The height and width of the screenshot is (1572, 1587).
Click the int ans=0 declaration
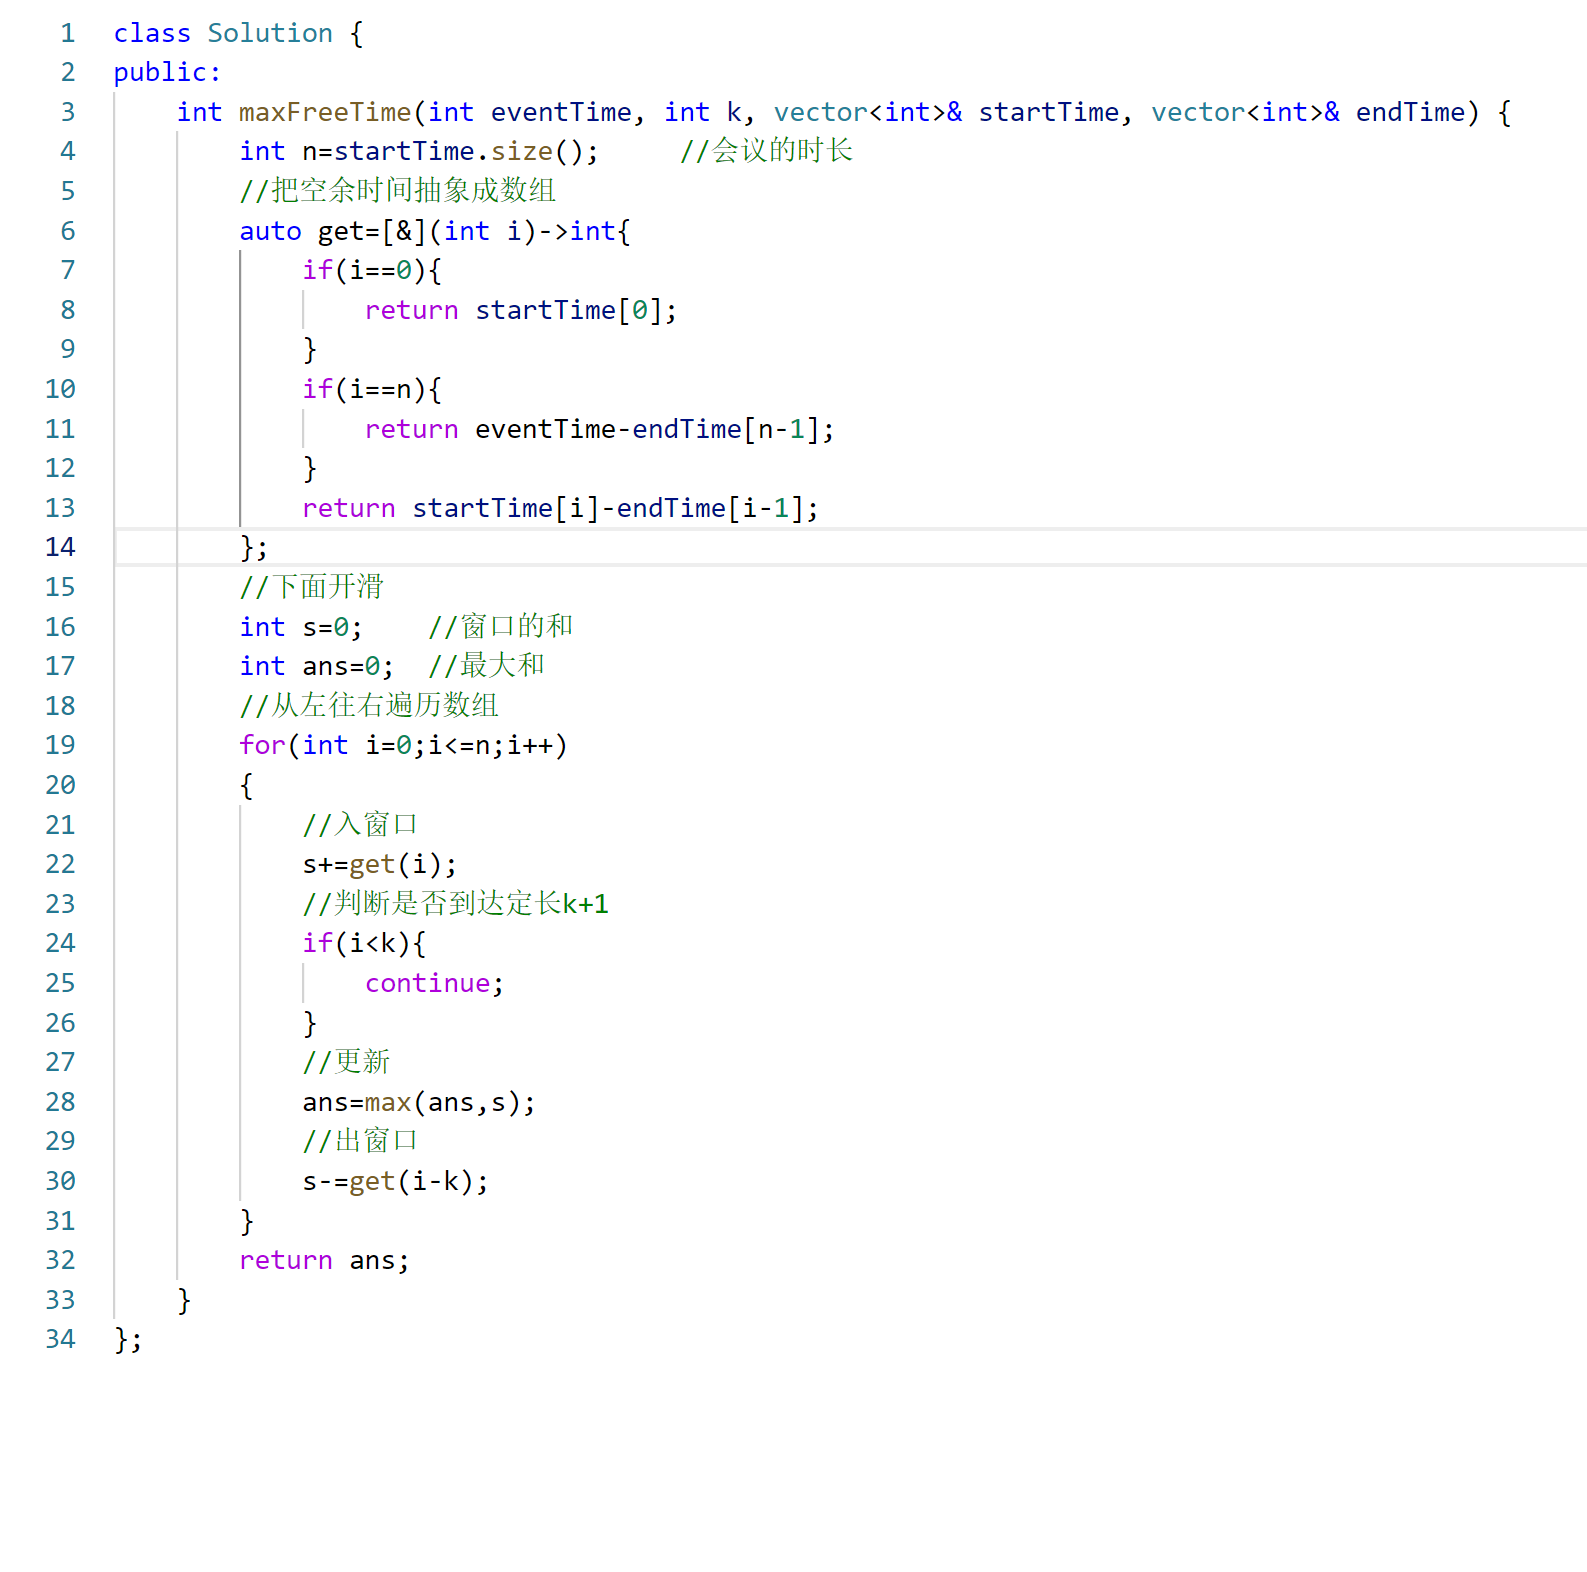[316, 666]
